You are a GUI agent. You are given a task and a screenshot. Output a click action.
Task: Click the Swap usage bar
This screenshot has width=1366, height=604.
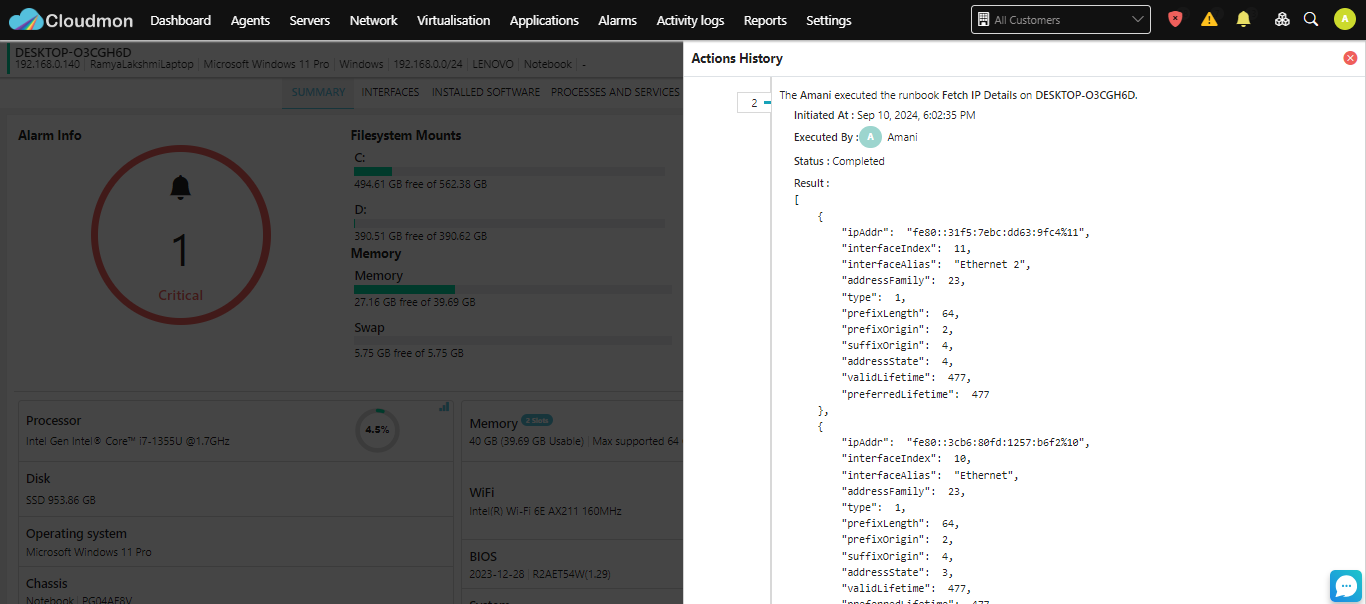pos(513,341)
